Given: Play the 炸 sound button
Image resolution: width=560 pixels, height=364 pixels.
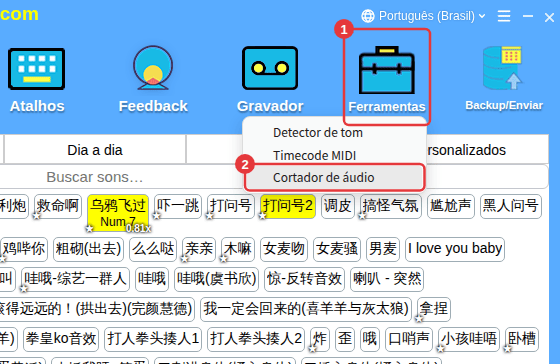Looking at the screenshot, I should coord(320,339).
